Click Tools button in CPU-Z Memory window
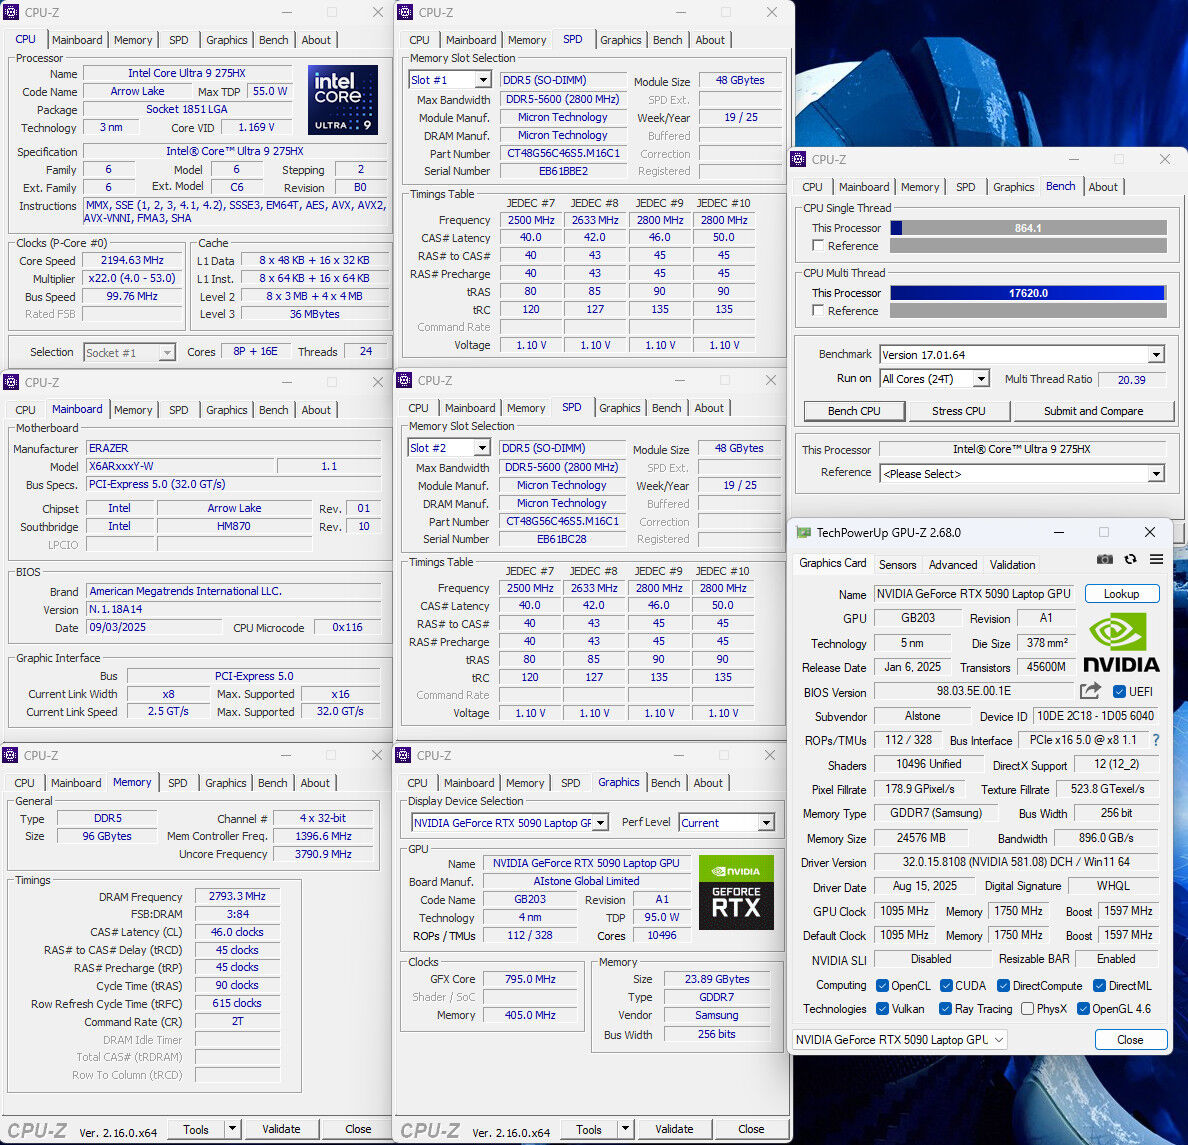 click(x=195, y=1128)
